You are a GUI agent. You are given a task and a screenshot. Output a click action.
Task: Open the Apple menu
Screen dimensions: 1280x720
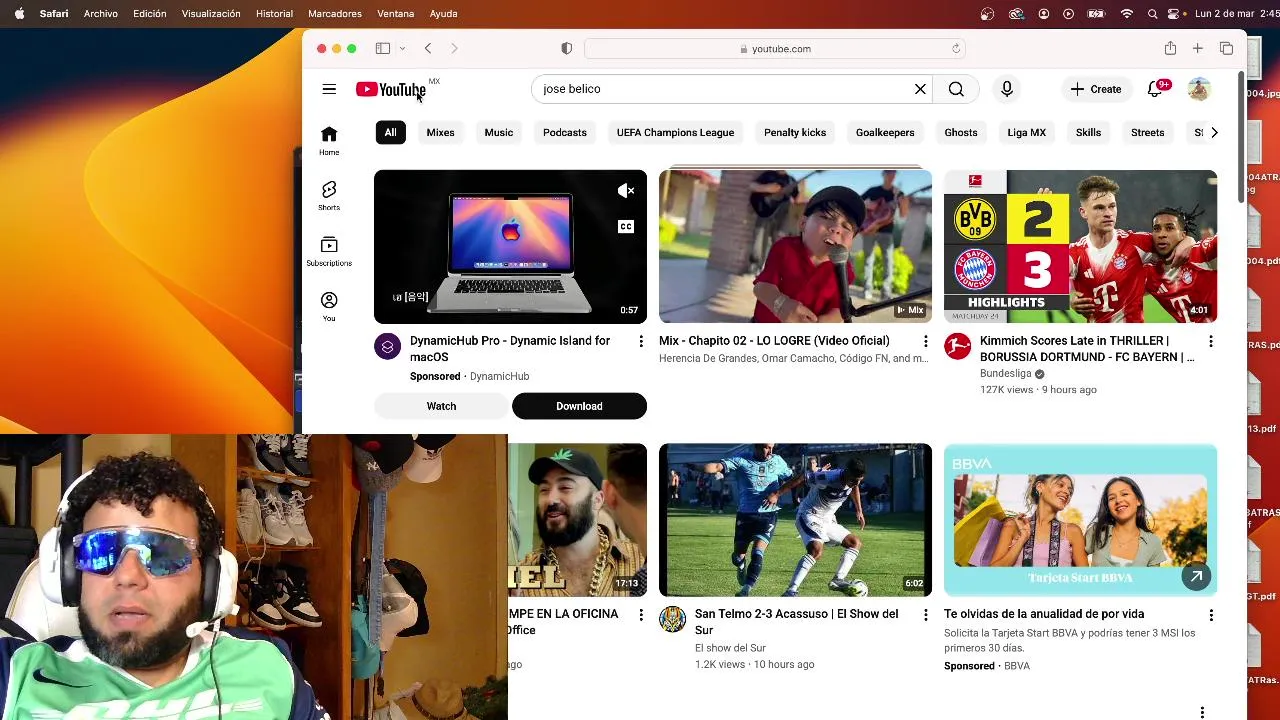(19, 14)
